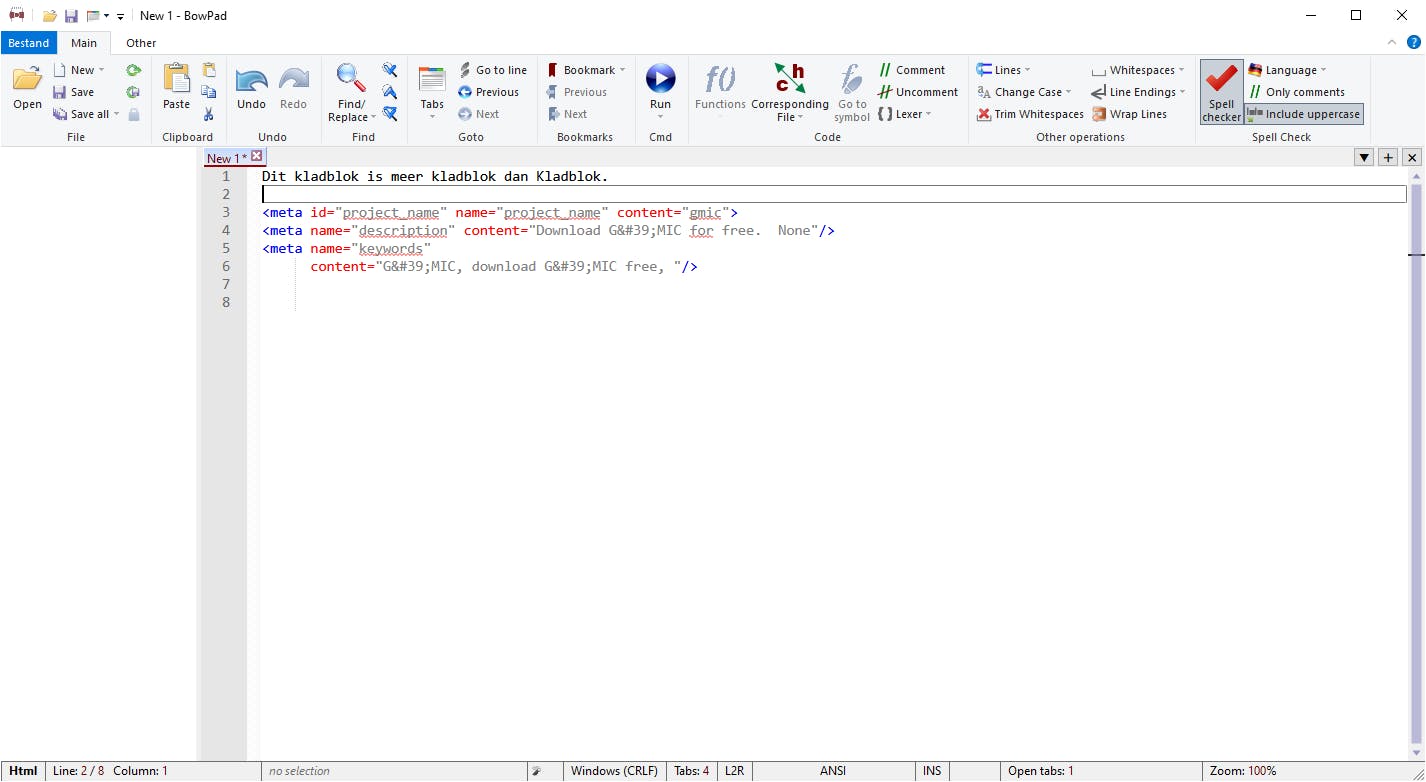Viewport: 1426px width, 782px height.
Task: Open the Change Case dropdown
Action: point(1024,92)
